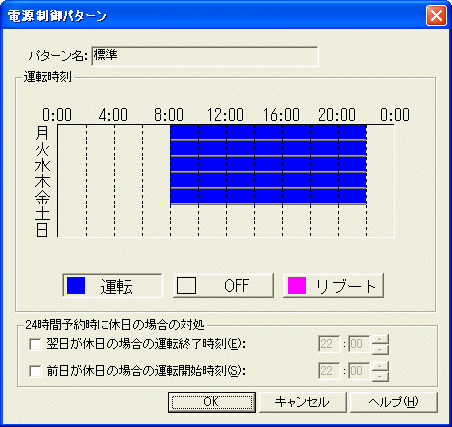Decrease 運転開始時刻 with down spinner arrow
Viewport: 452px width, 427px height.
click(x=380, y=376)
